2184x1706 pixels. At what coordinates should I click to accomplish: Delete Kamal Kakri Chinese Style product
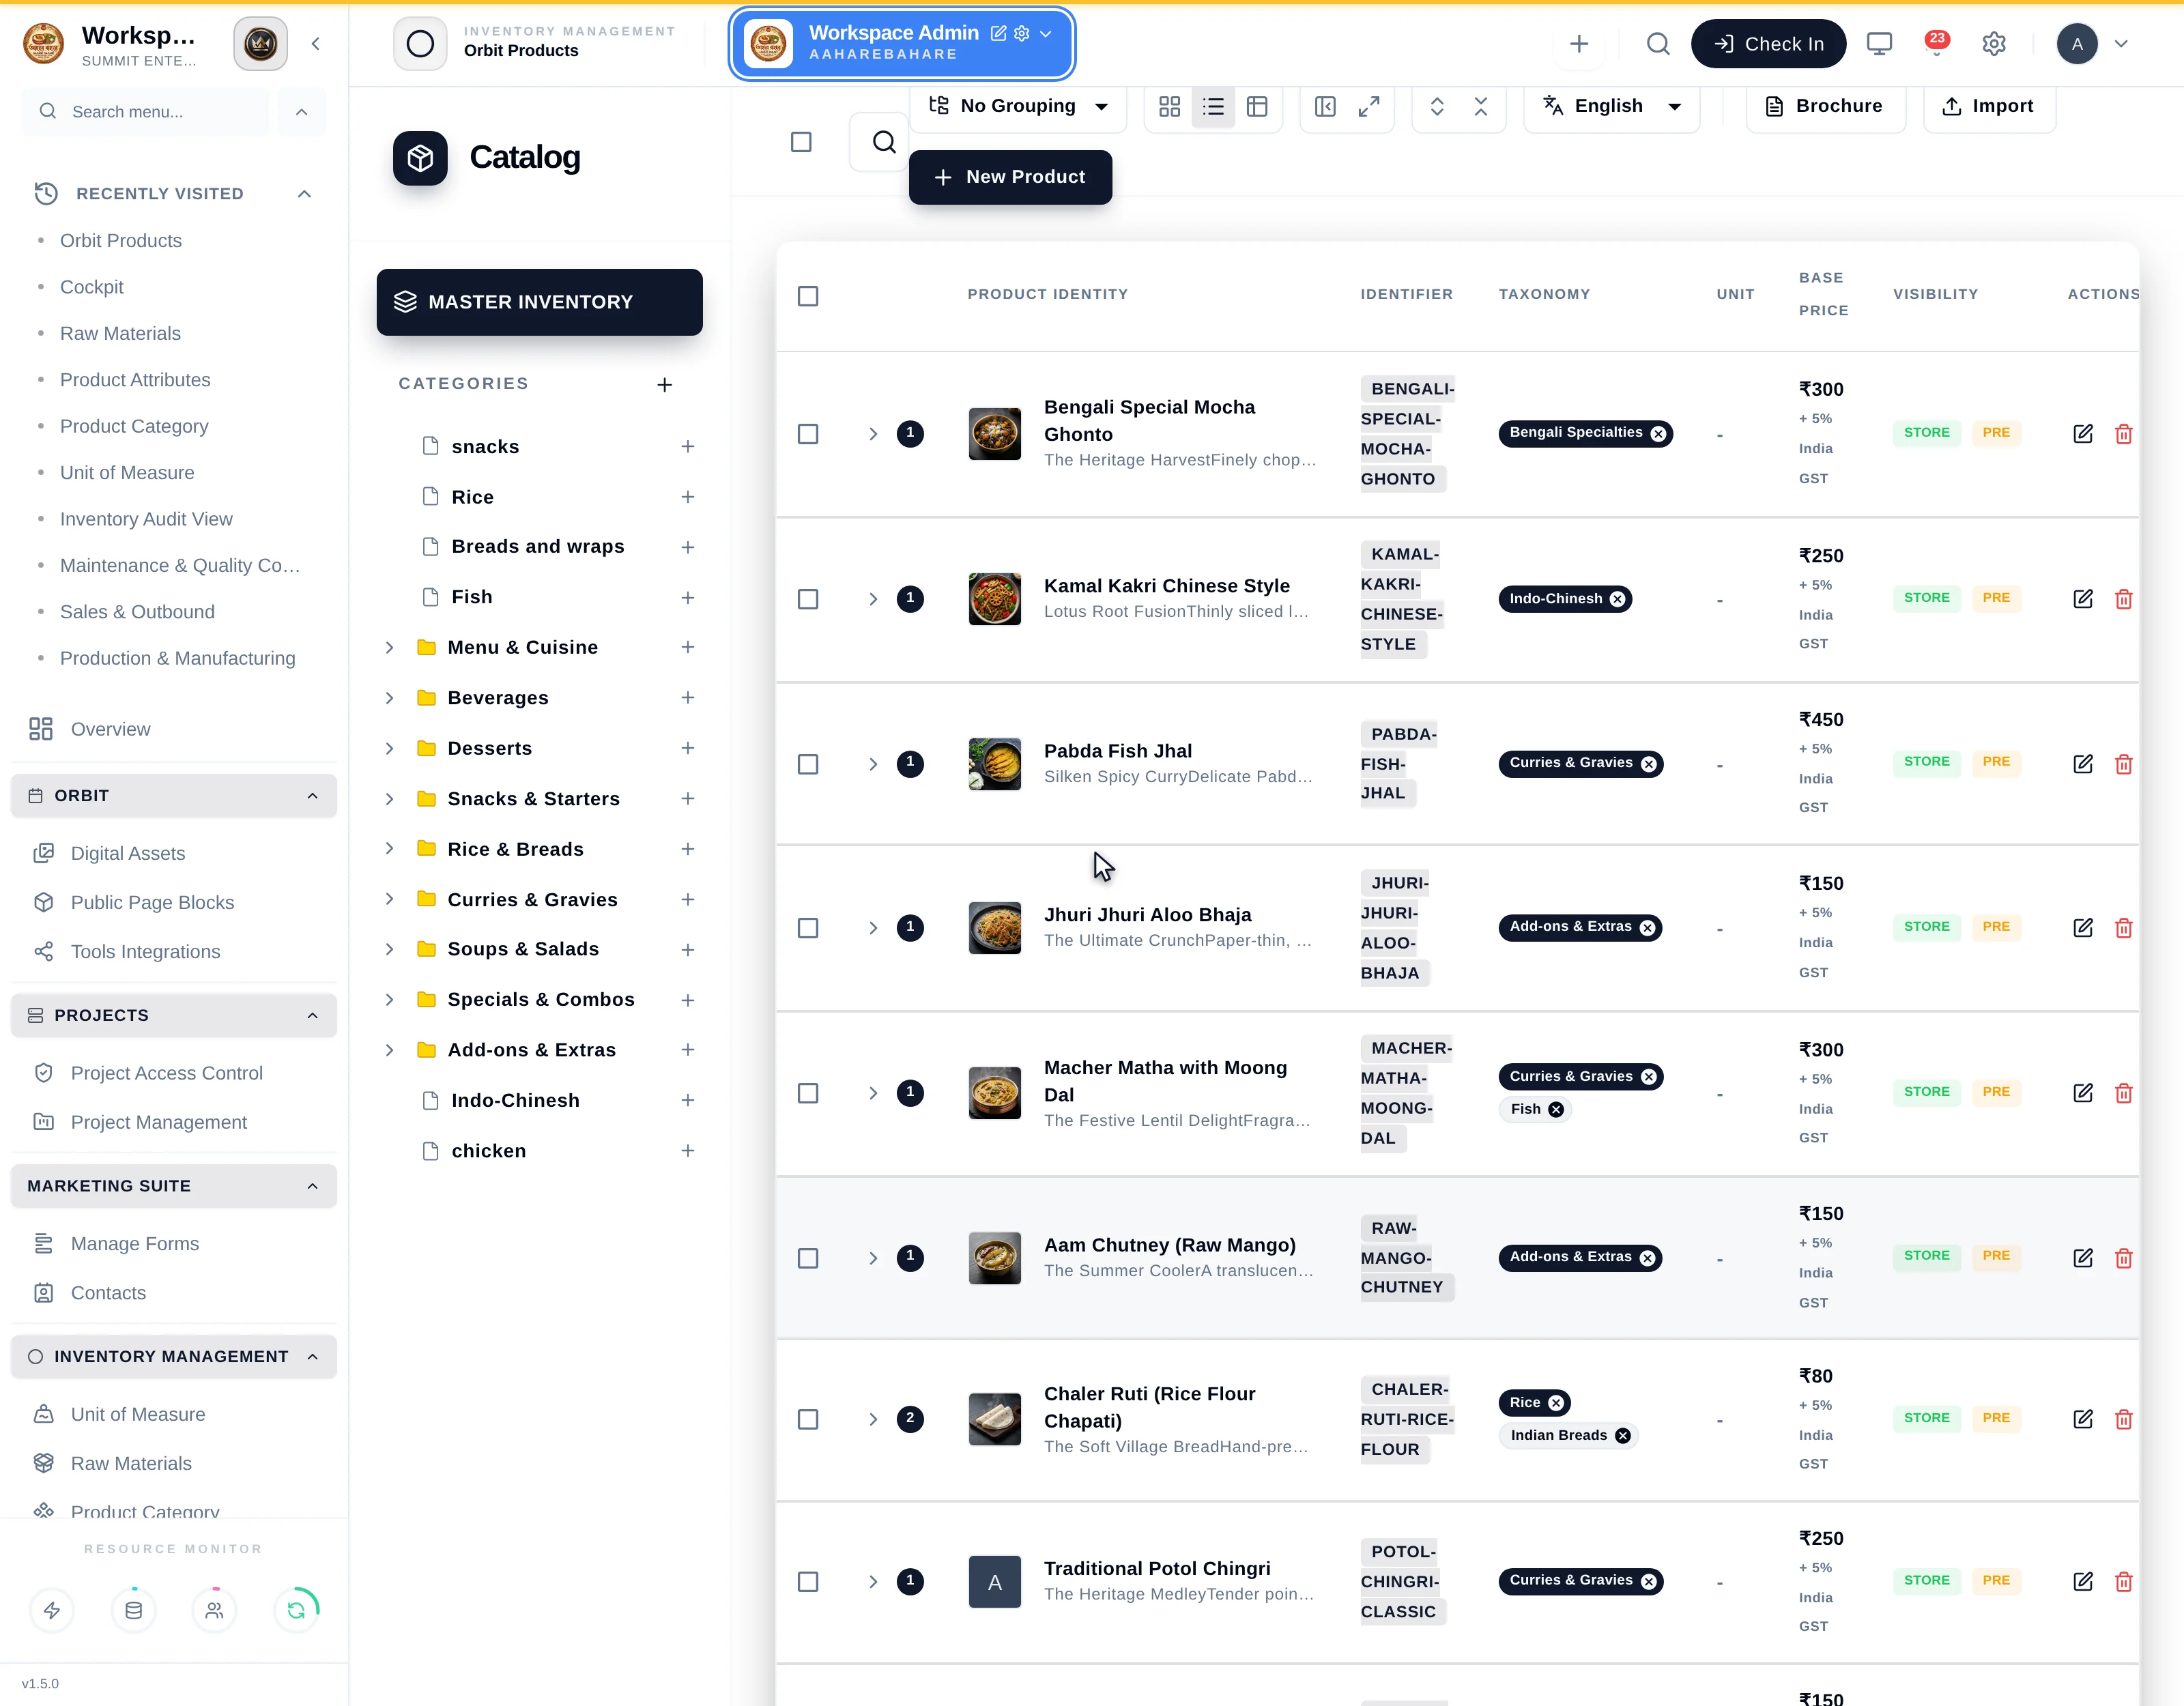2124,599
